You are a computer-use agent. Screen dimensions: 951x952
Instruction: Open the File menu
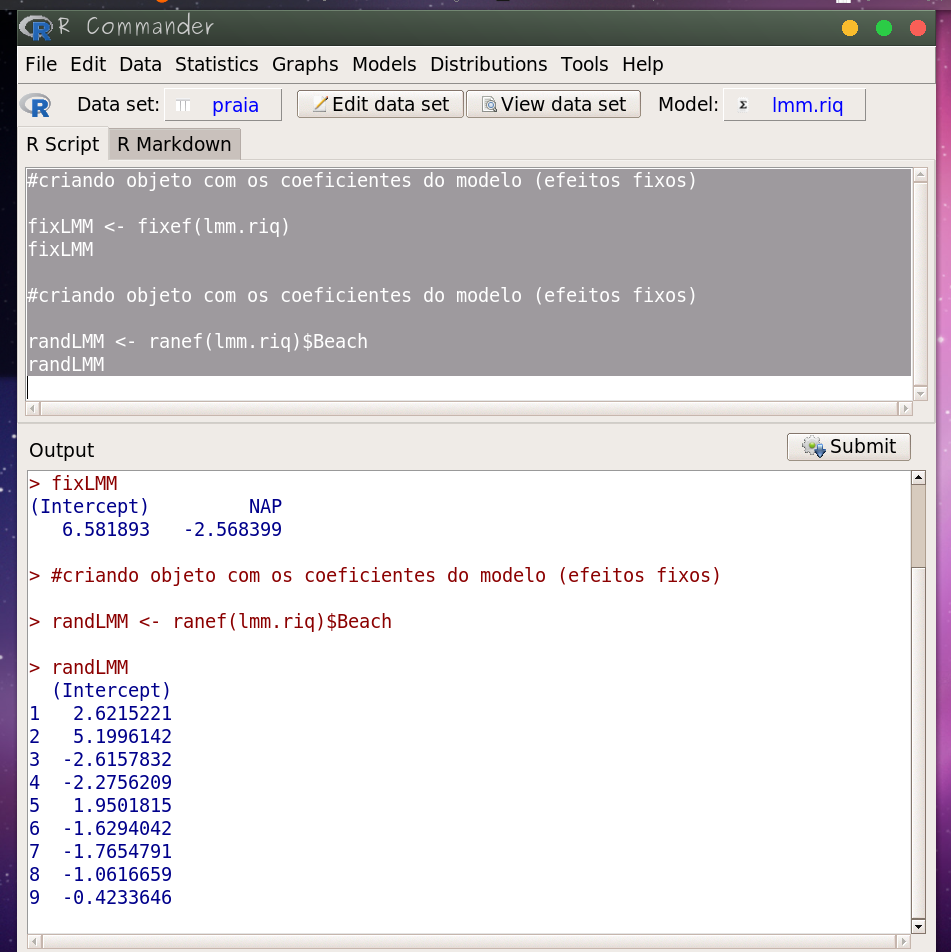(41, 64)
